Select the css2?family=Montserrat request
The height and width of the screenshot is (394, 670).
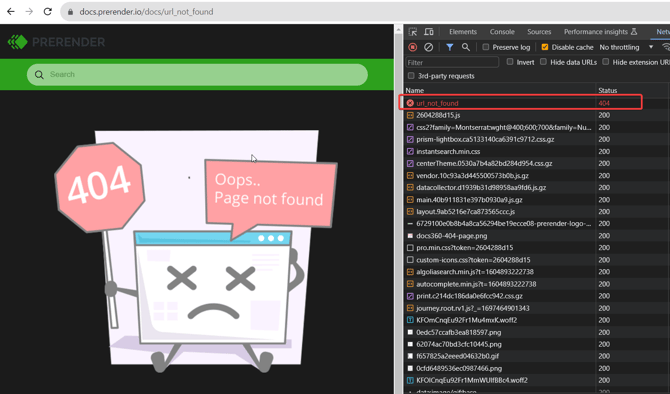504,127
